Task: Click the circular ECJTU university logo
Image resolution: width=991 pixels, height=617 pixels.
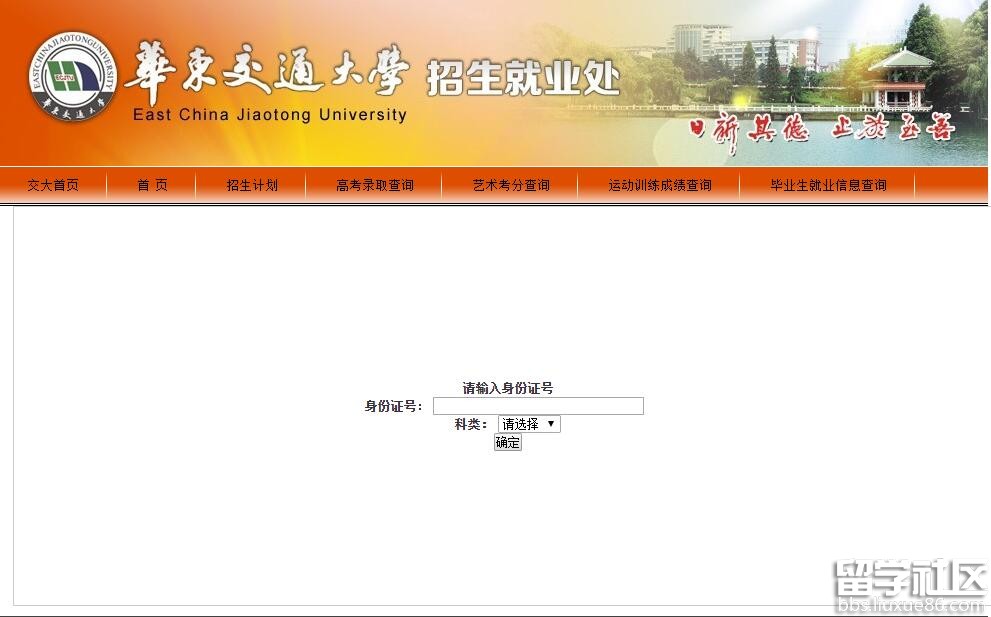Action: [x=72, y=77]
